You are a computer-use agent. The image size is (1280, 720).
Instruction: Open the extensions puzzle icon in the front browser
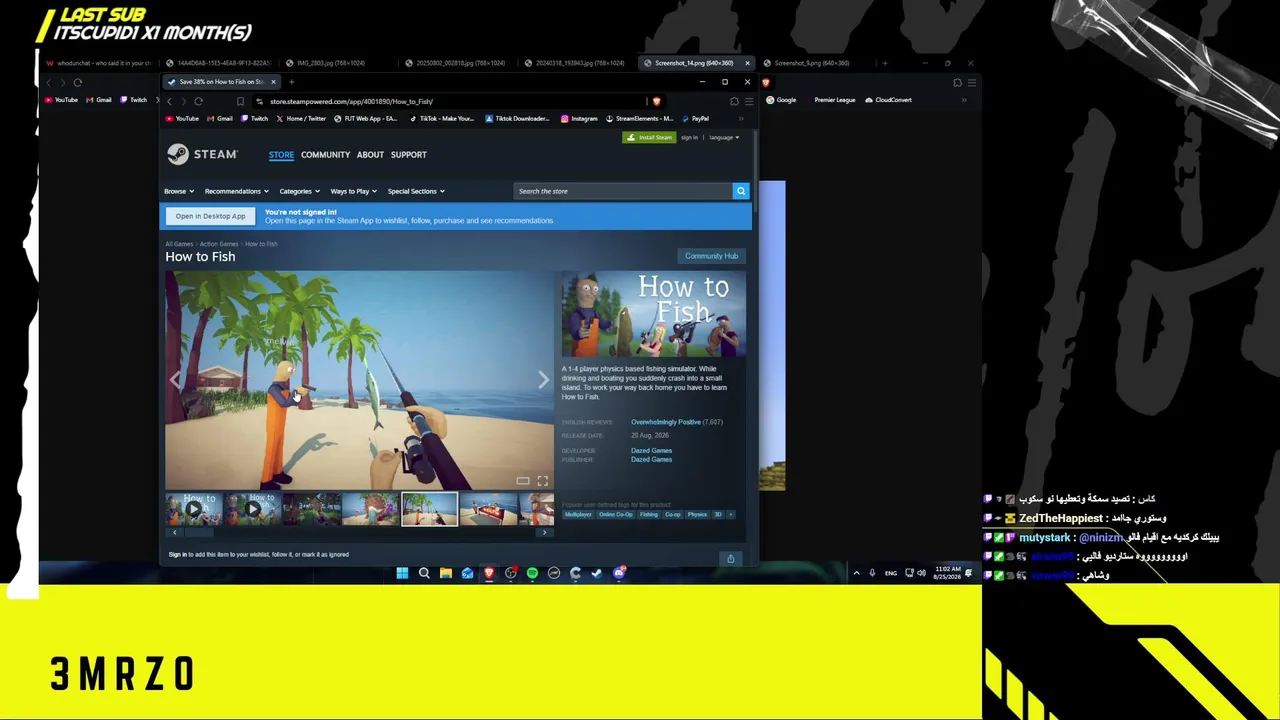734,101
